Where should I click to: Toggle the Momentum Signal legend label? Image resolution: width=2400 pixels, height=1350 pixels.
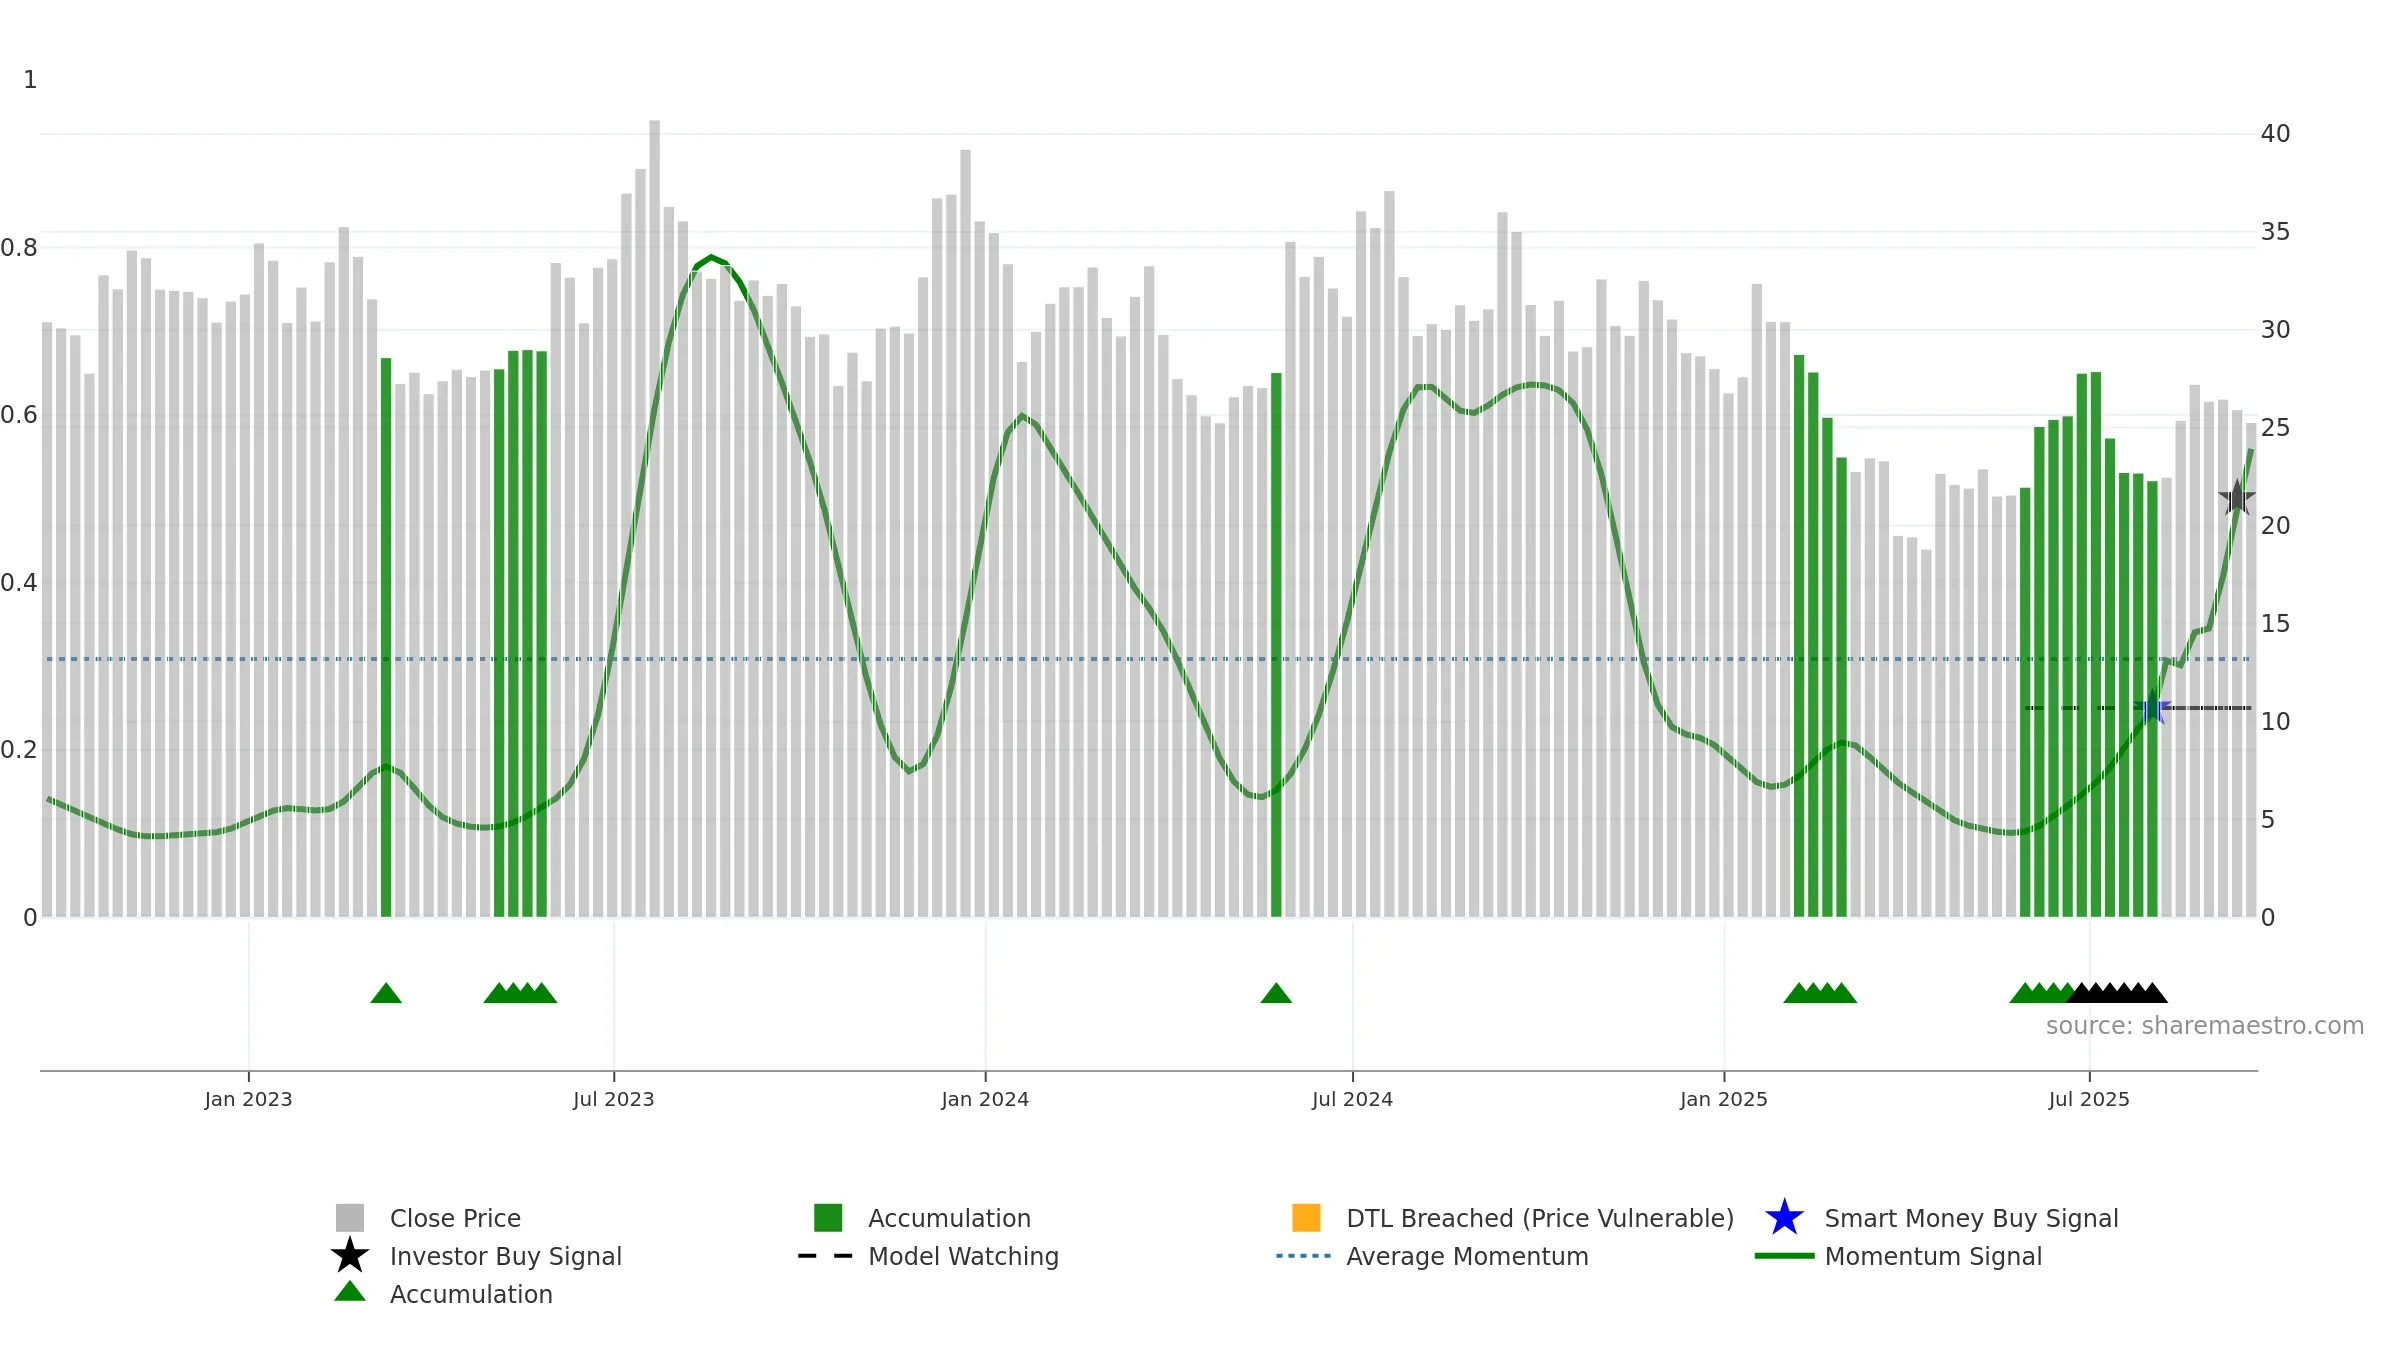[1933, 1256]
